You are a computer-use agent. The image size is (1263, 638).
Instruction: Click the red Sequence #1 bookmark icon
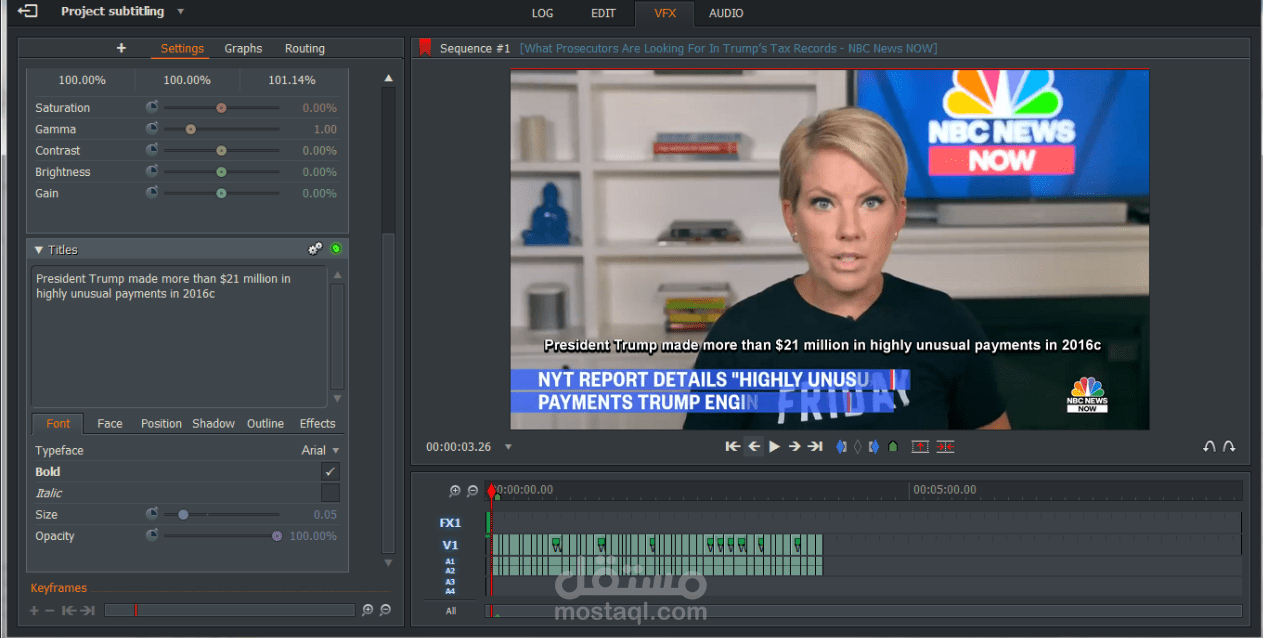click(x=425, y=47)
